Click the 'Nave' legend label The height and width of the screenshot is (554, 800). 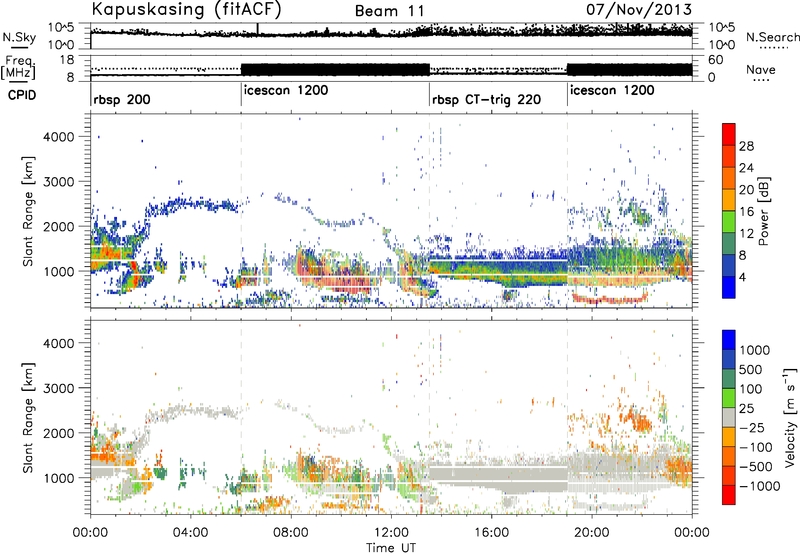[x=761, y=69]
